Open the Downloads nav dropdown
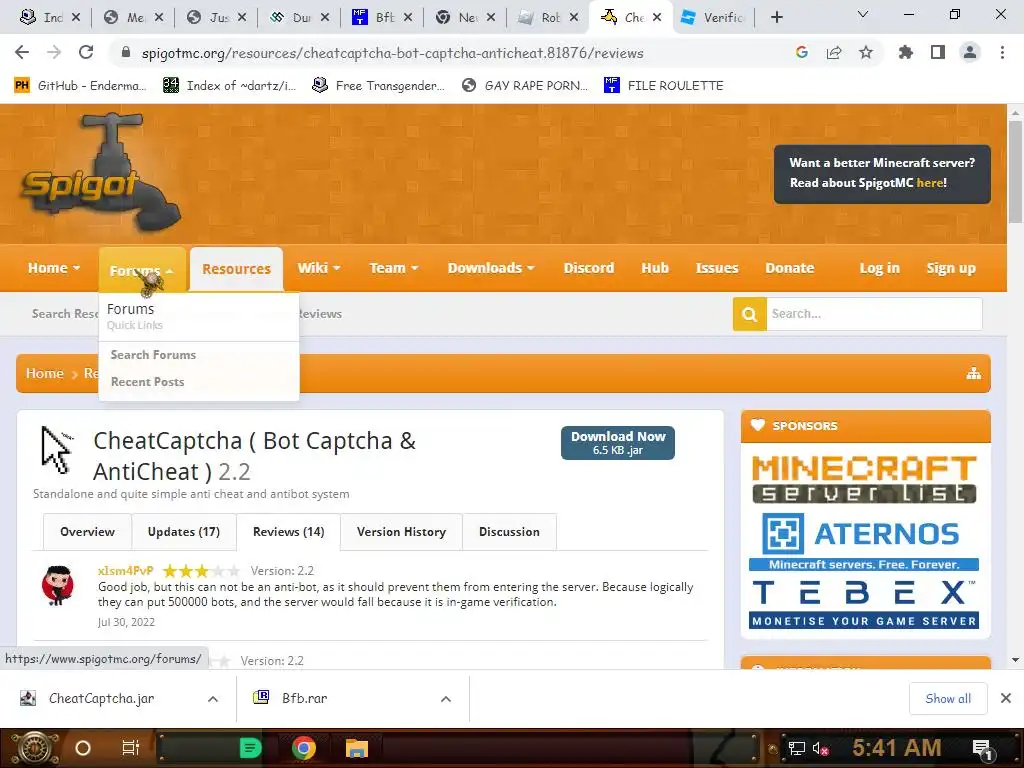 tap(491, 268)
